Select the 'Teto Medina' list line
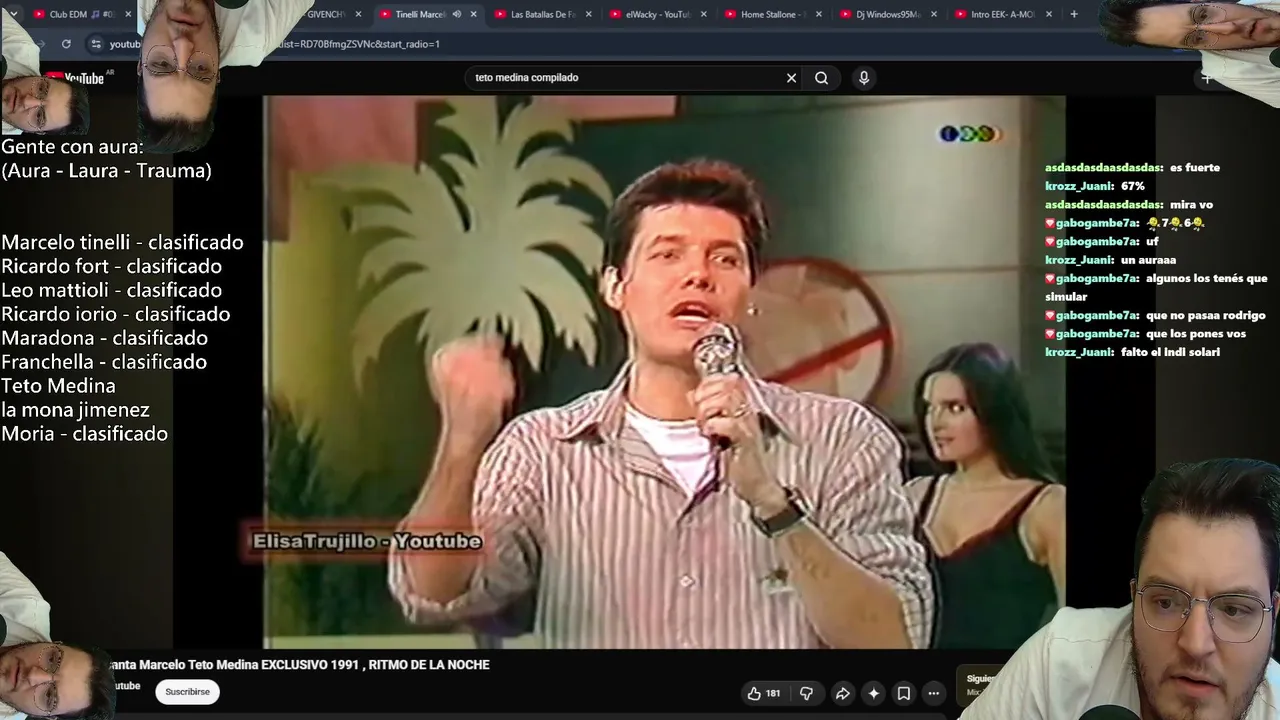 [x=58, y=386]
